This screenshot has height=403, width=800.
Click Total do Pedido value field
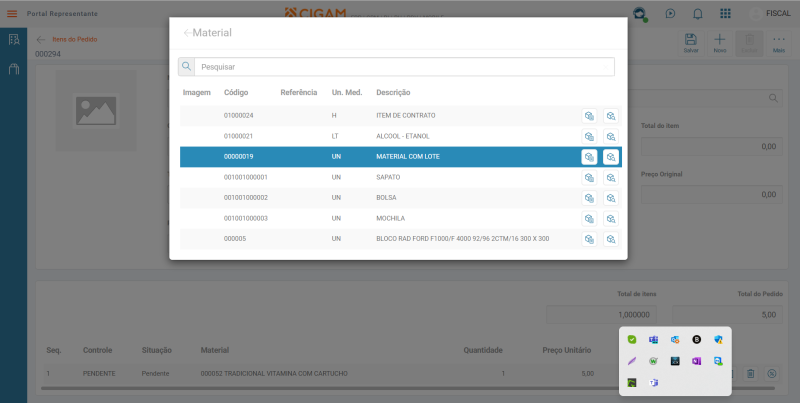pyautogui.click(x=728, y=315)
